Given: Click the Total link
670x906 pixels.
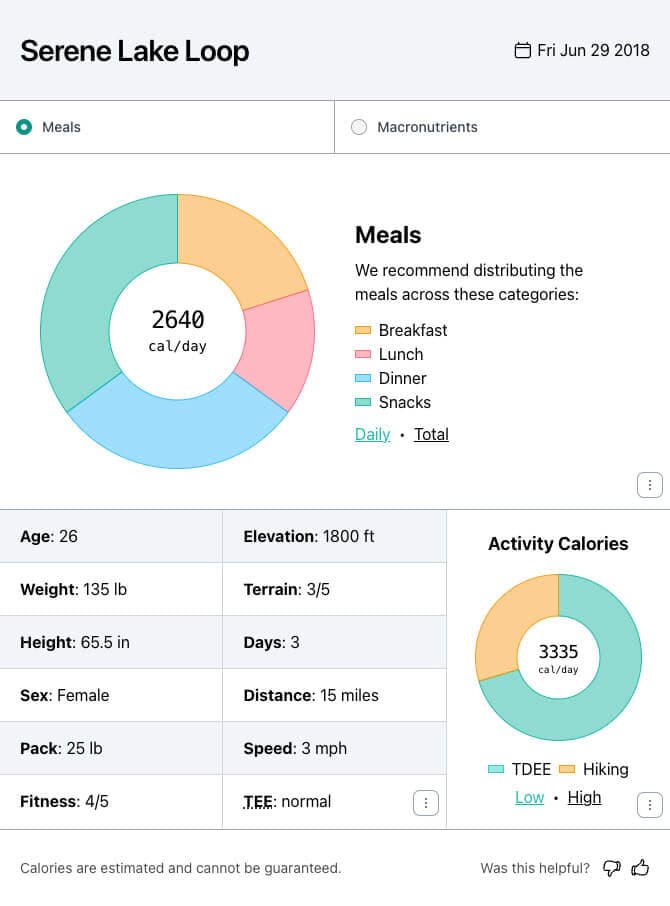Looking at the screenshot, I should [432, 434].
